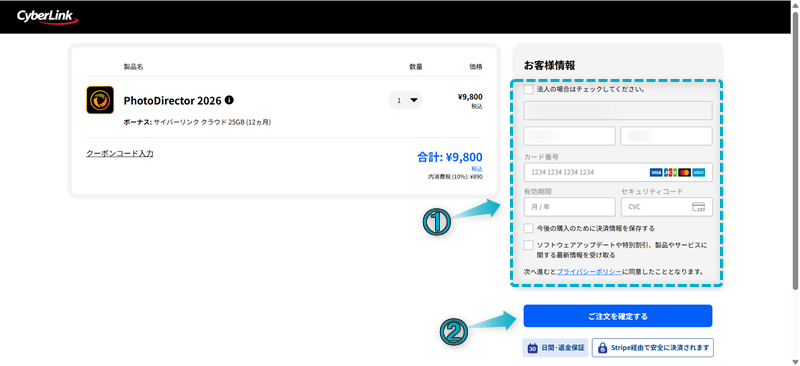Focus the left name field below email
The width and height of the screenshot is (800, 366).
(569, 136)
